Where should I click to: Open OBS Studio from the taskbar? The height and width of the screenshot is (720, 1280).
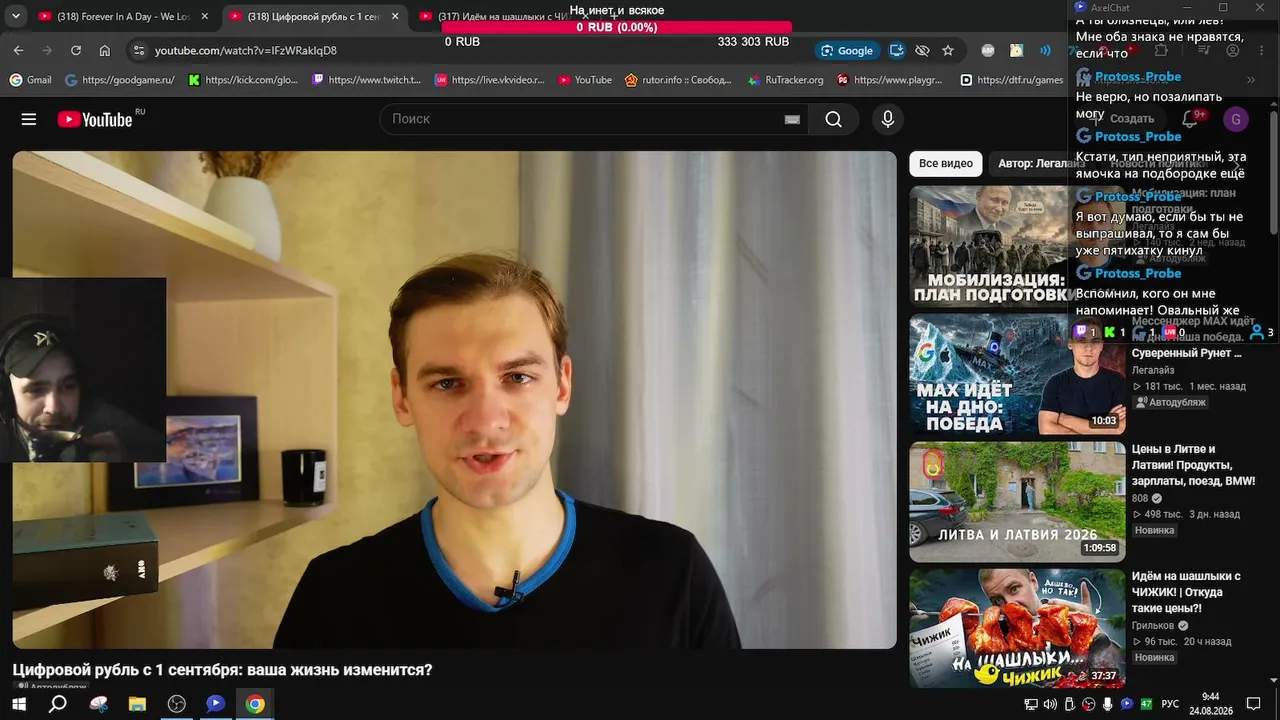click(x=177, y=704)
